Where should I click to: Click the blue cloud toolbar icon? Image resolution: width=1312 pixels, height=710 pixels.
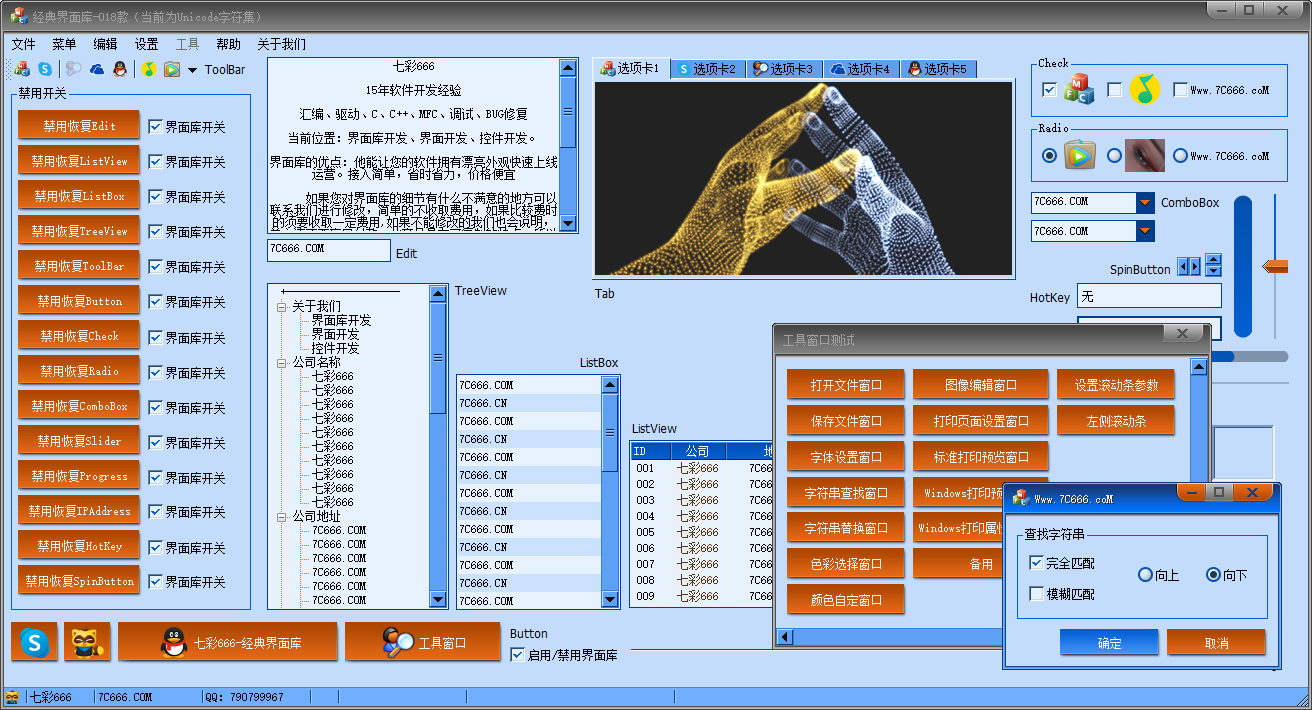tap(97, 69)
